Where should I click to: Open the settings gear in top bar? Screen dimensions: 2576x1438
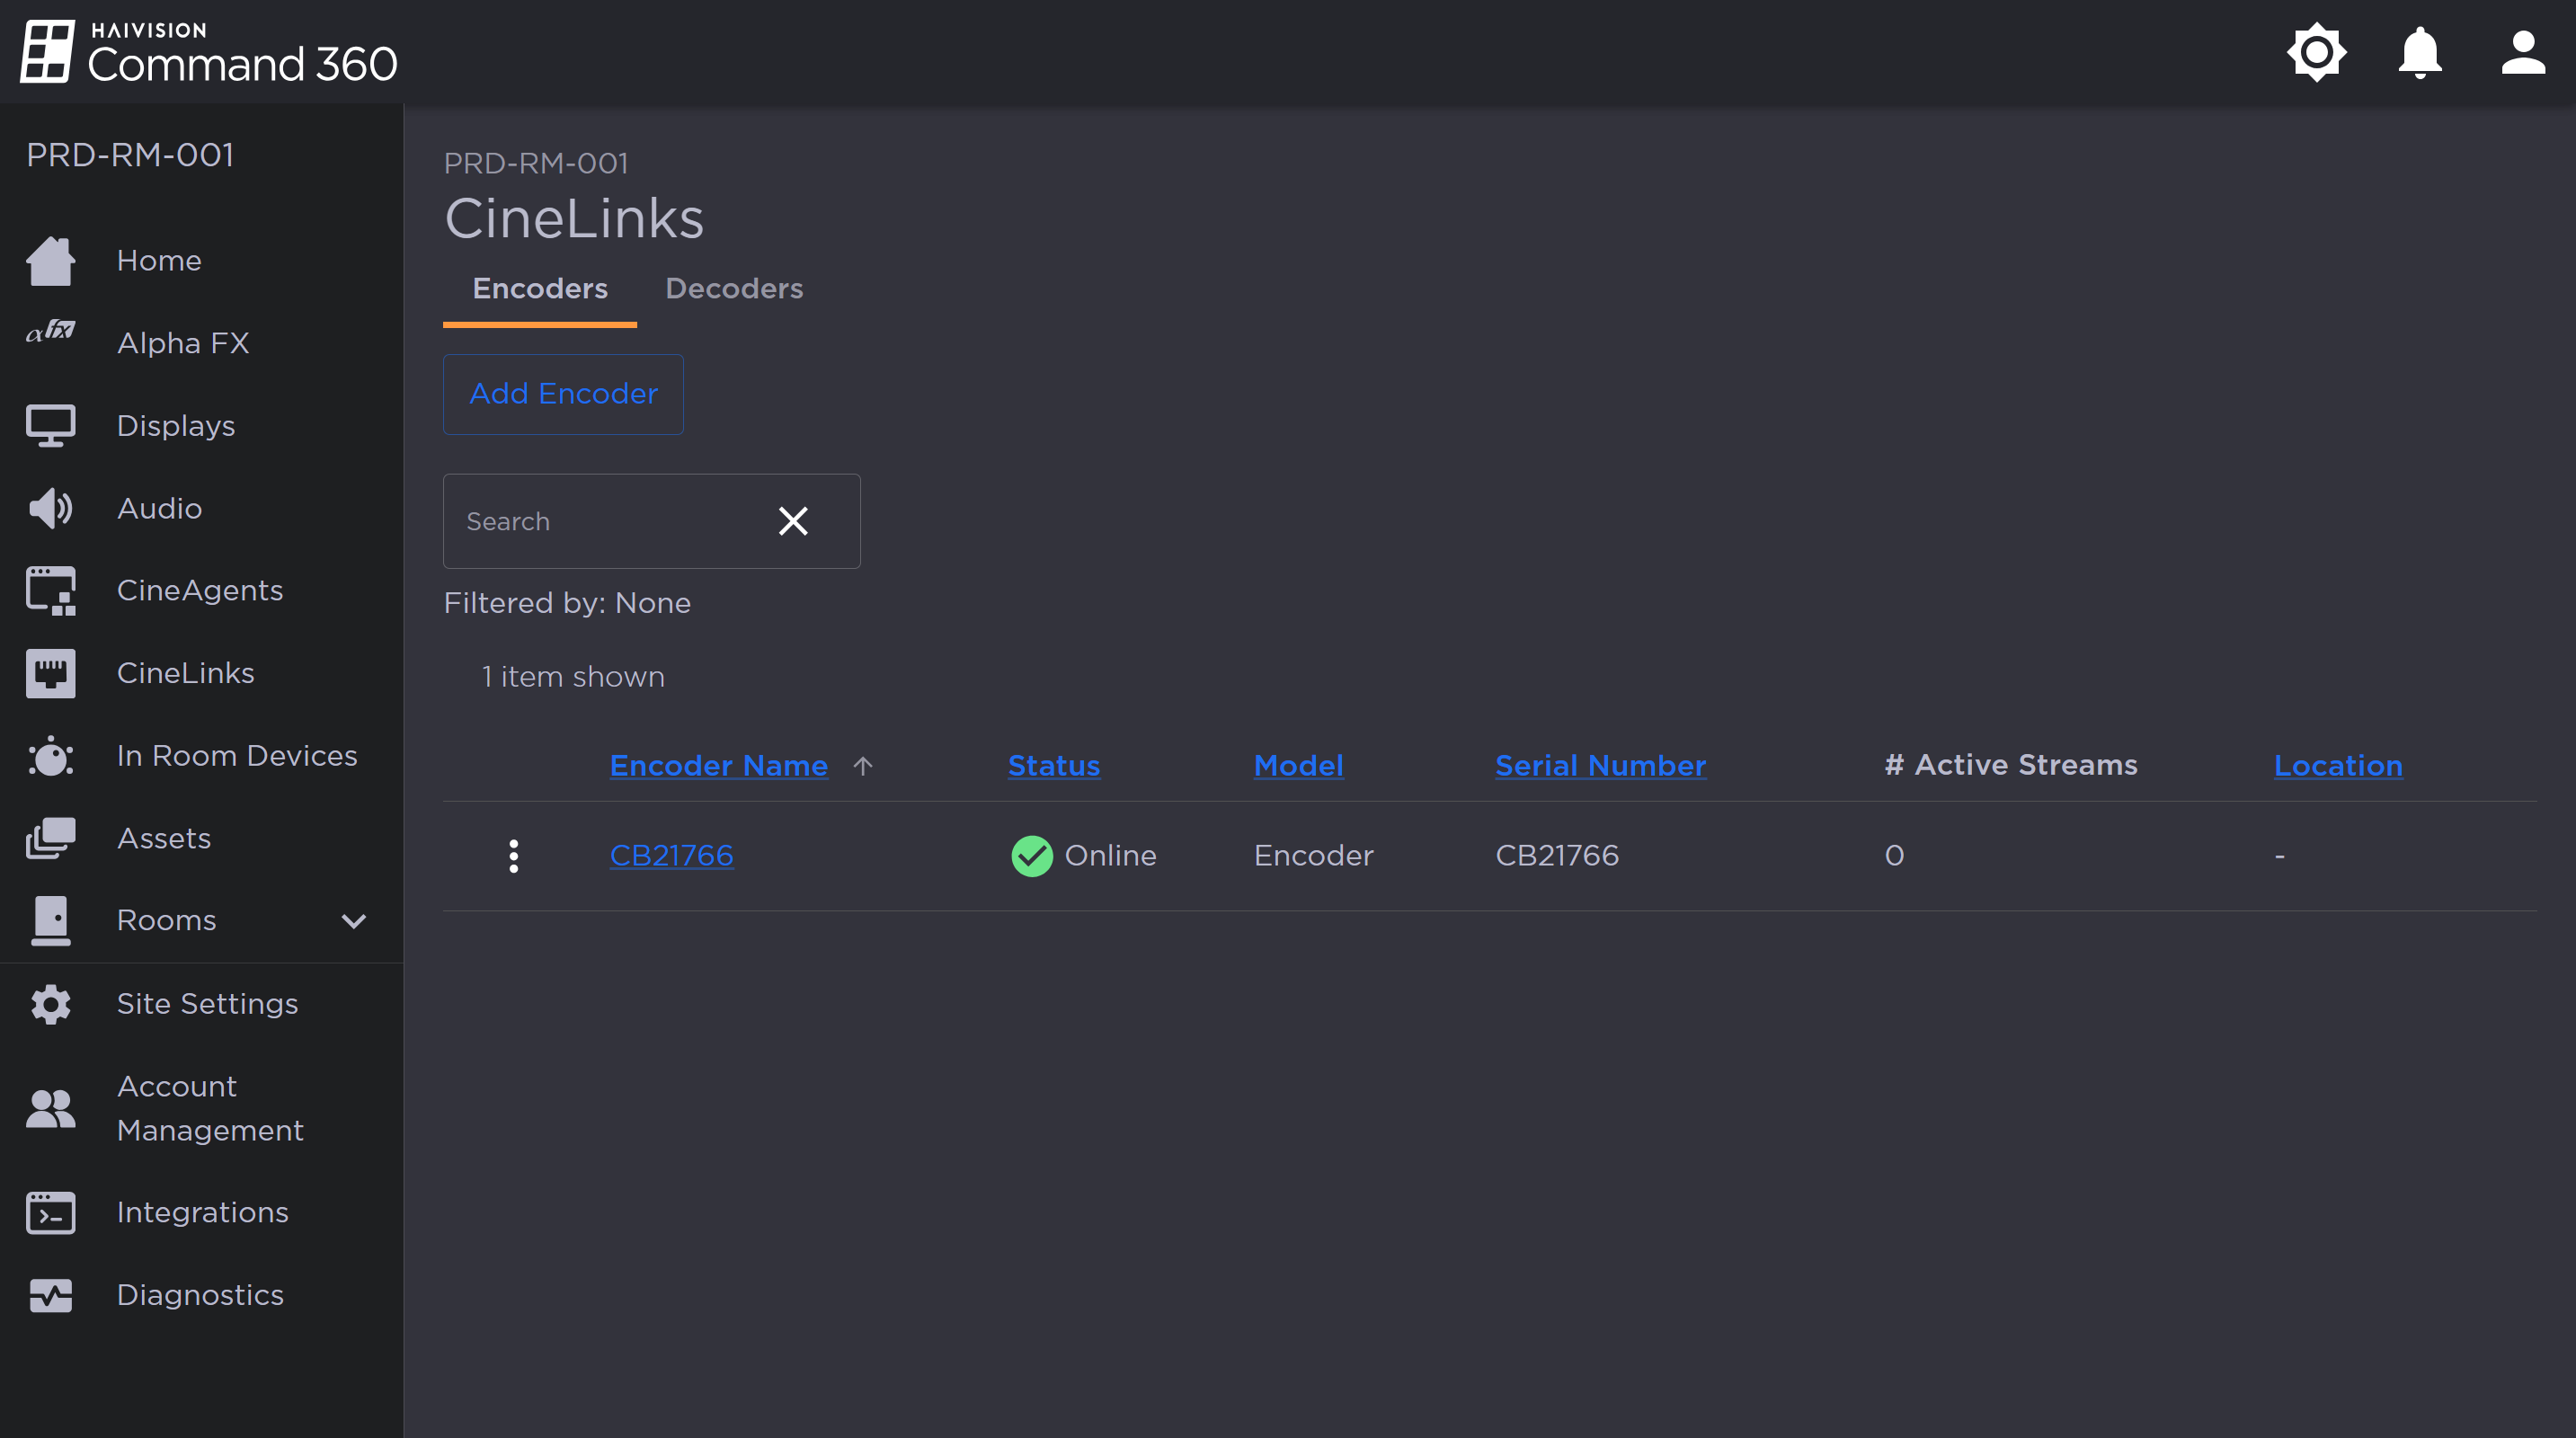pos(2316,52)
